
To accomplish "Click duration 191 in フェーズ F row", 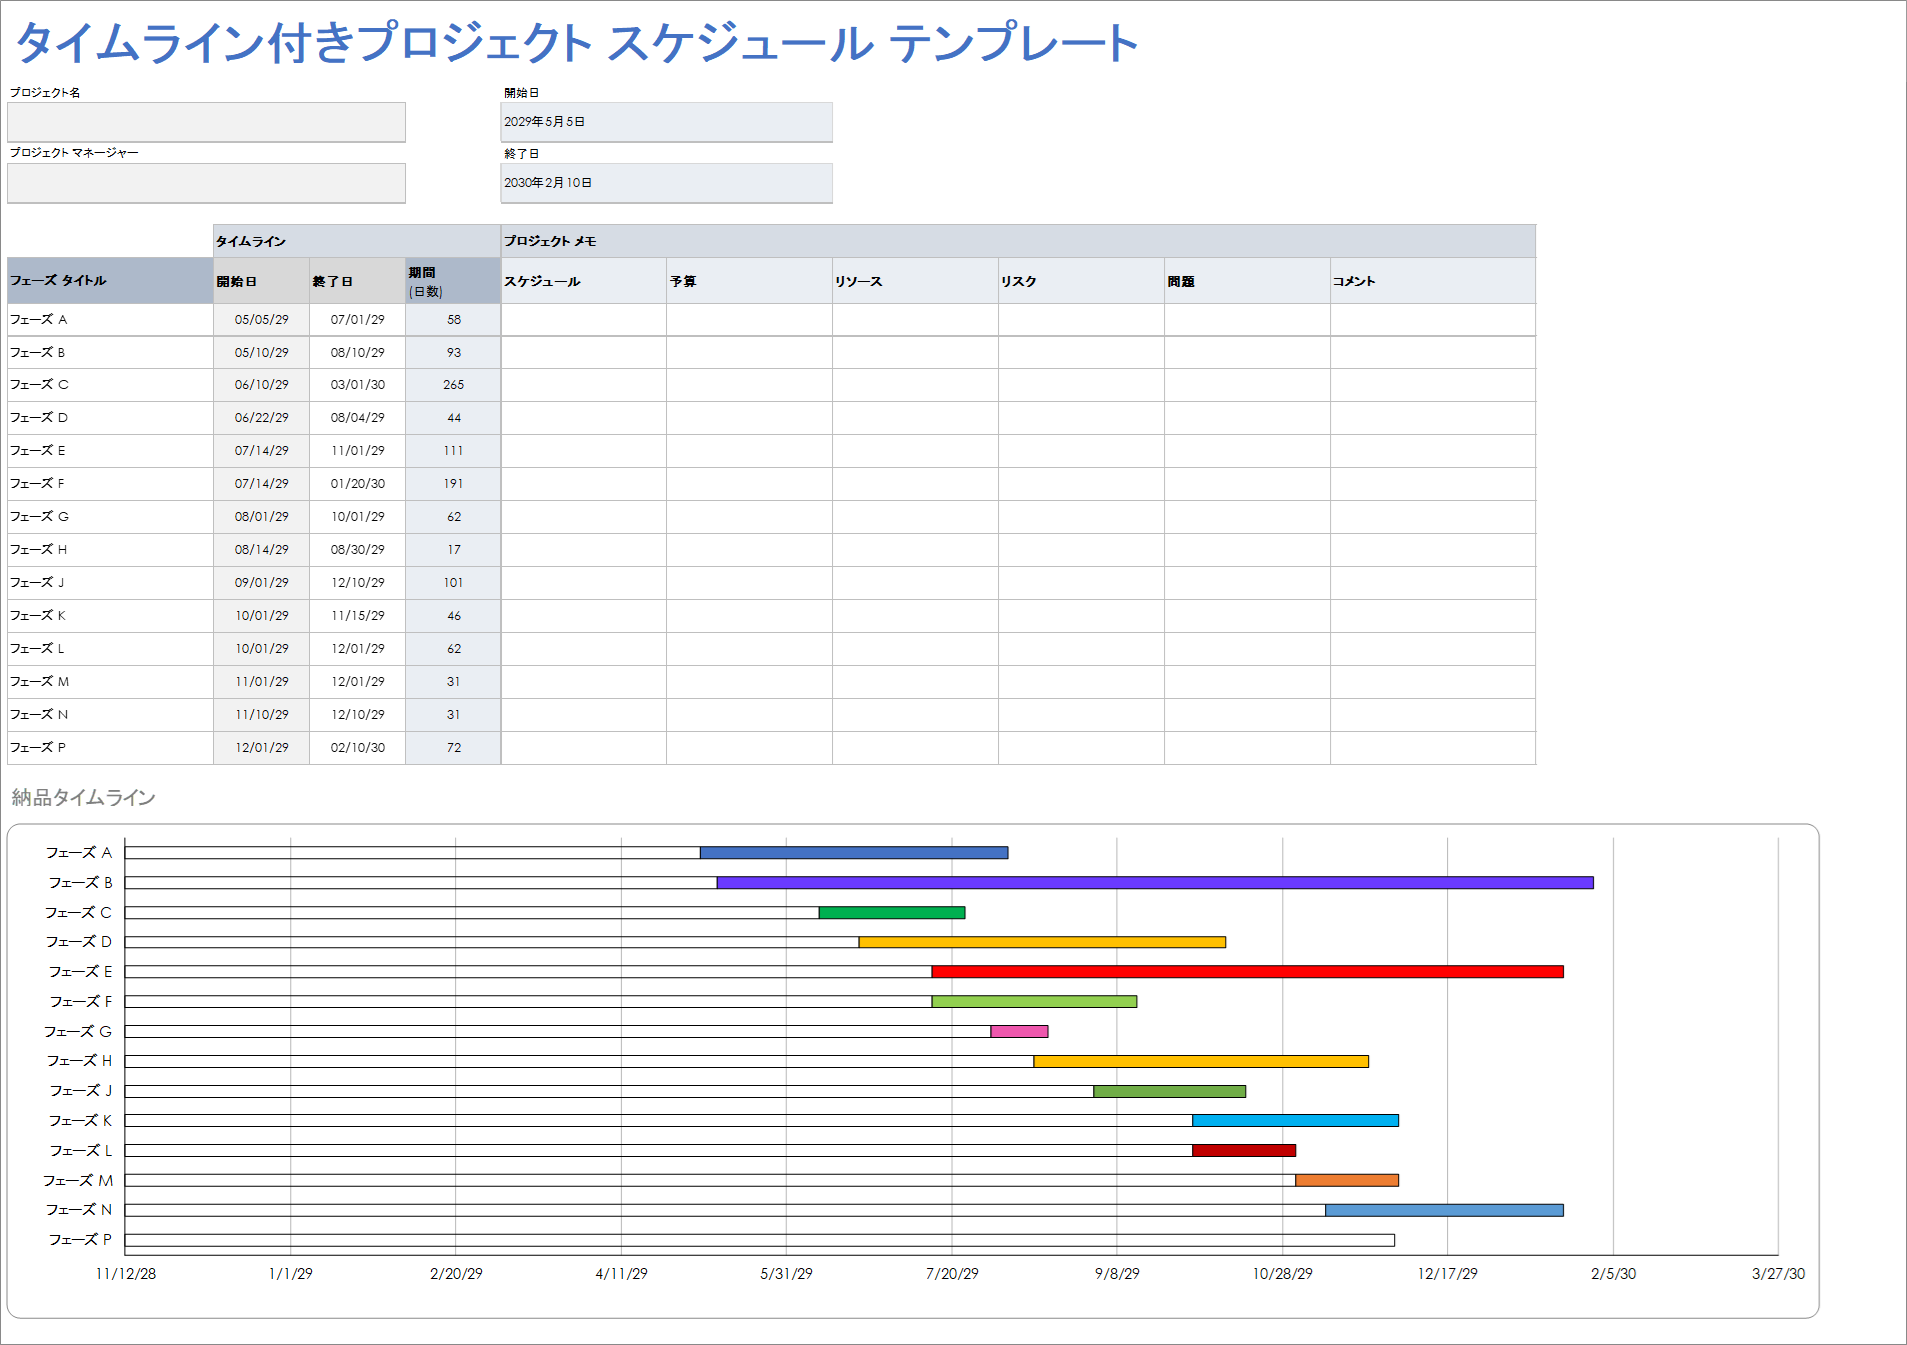I will click(453, 484).
